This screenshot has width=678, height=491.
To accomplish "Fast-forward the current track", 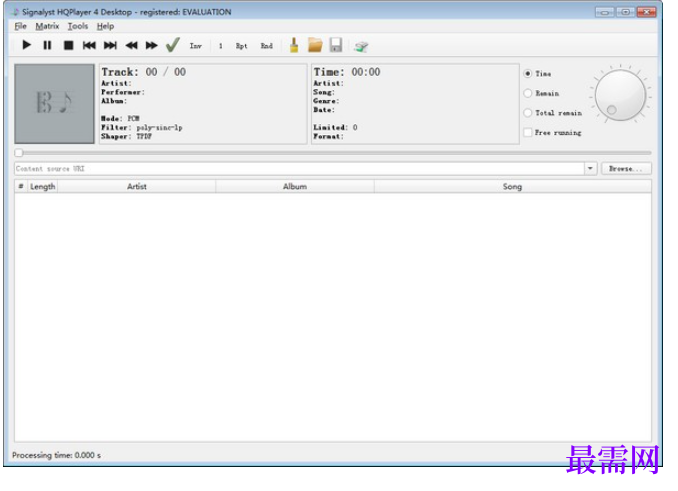I will [152, 45].
